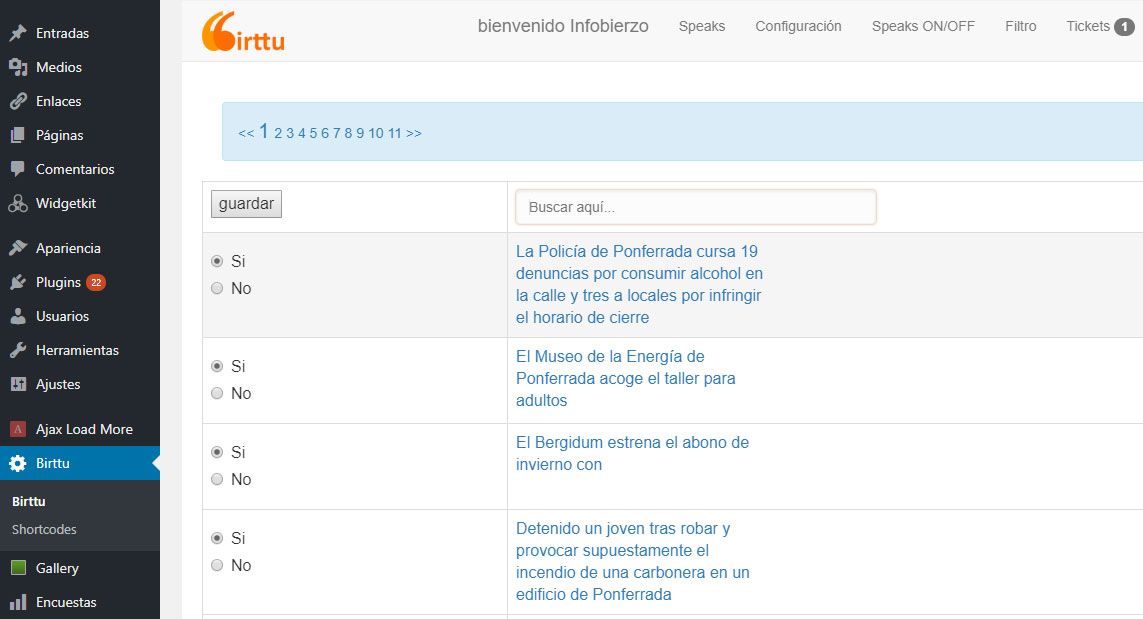
Task: Go to previous pages with << link
Action: pyautogui.click(x=246, y=133)
